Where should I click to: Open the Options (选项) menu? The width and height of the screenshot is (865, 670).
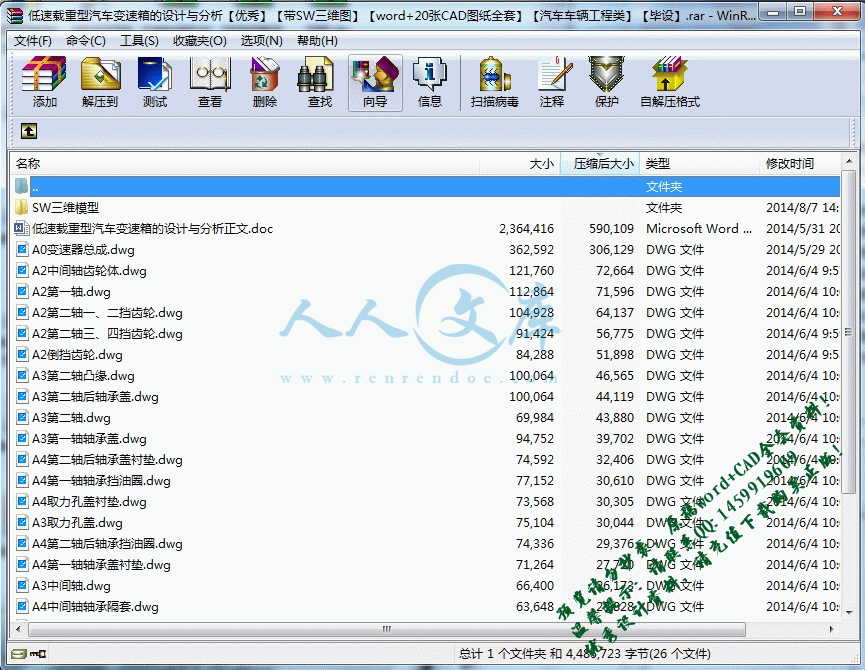[x=261, y=40]
